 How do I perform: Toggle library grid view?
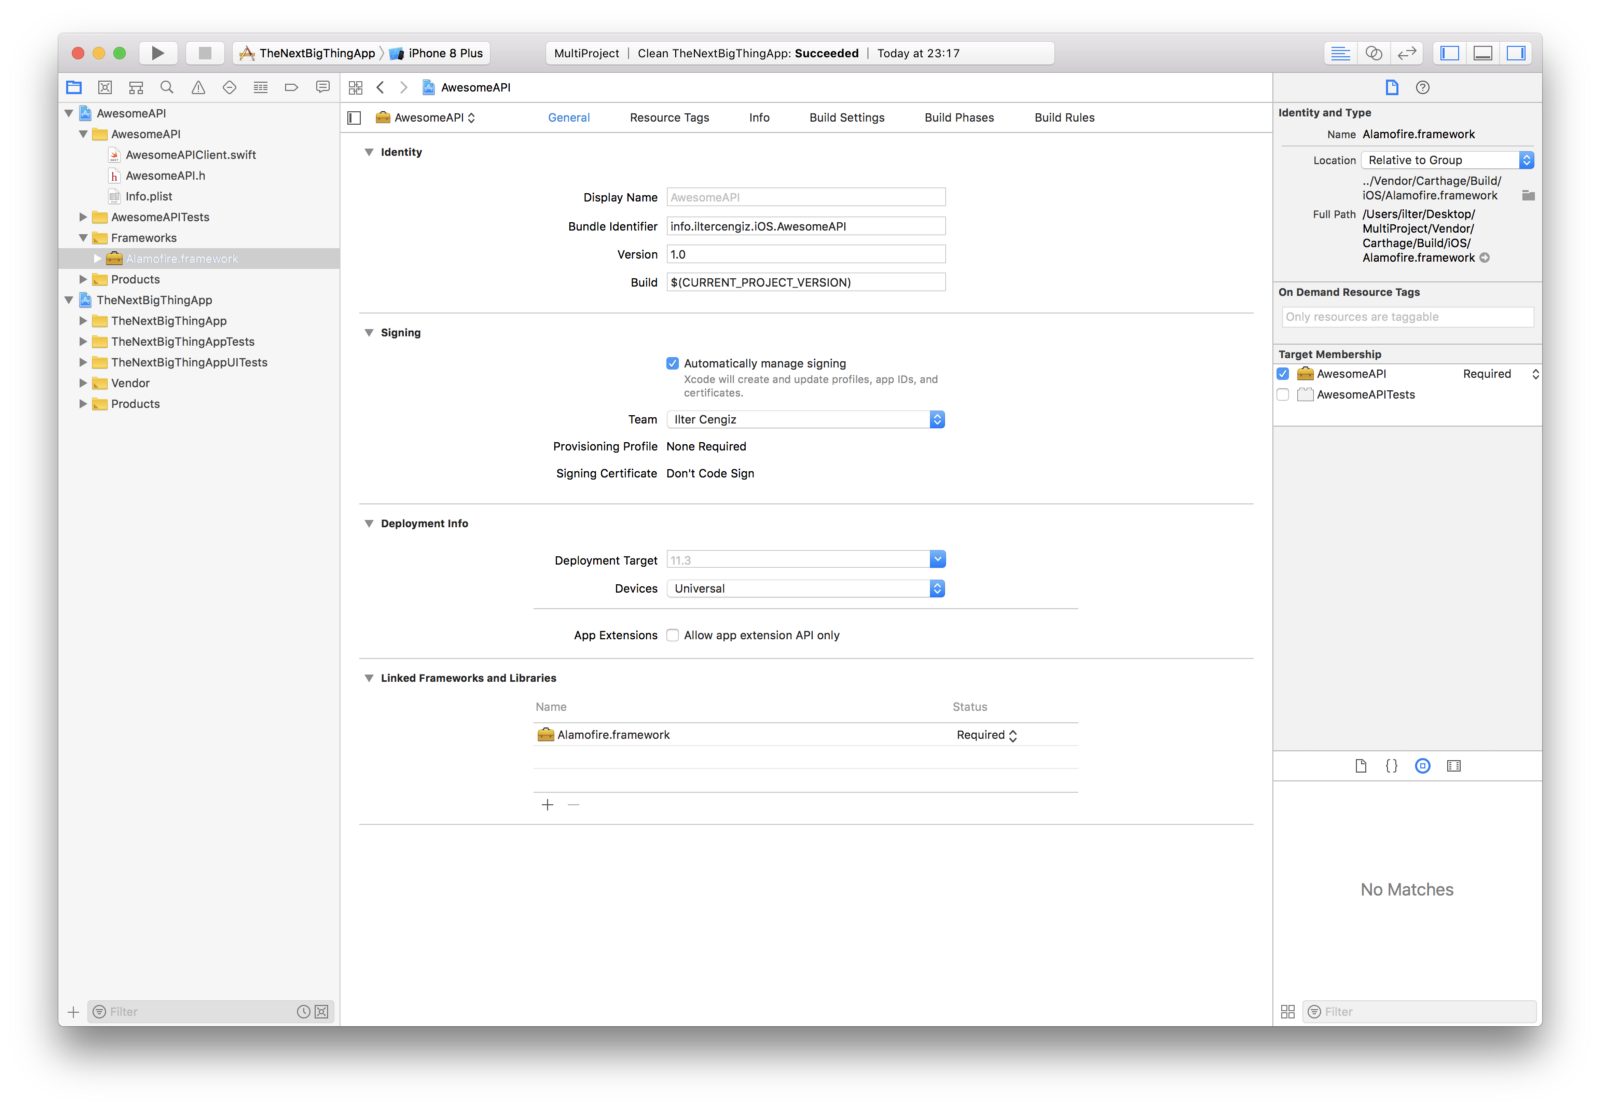tap(1288, 1012)
